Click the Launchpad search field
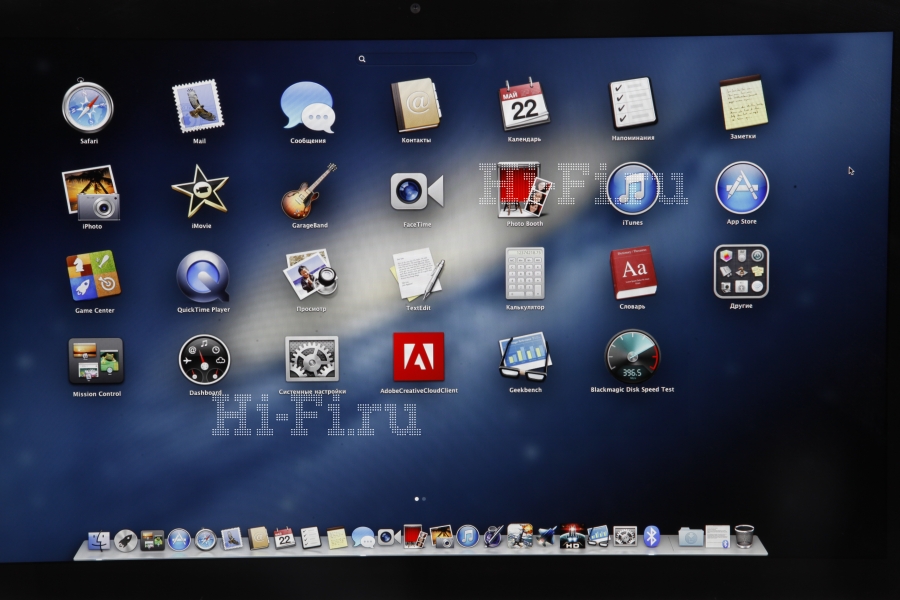 pos(420,59)
